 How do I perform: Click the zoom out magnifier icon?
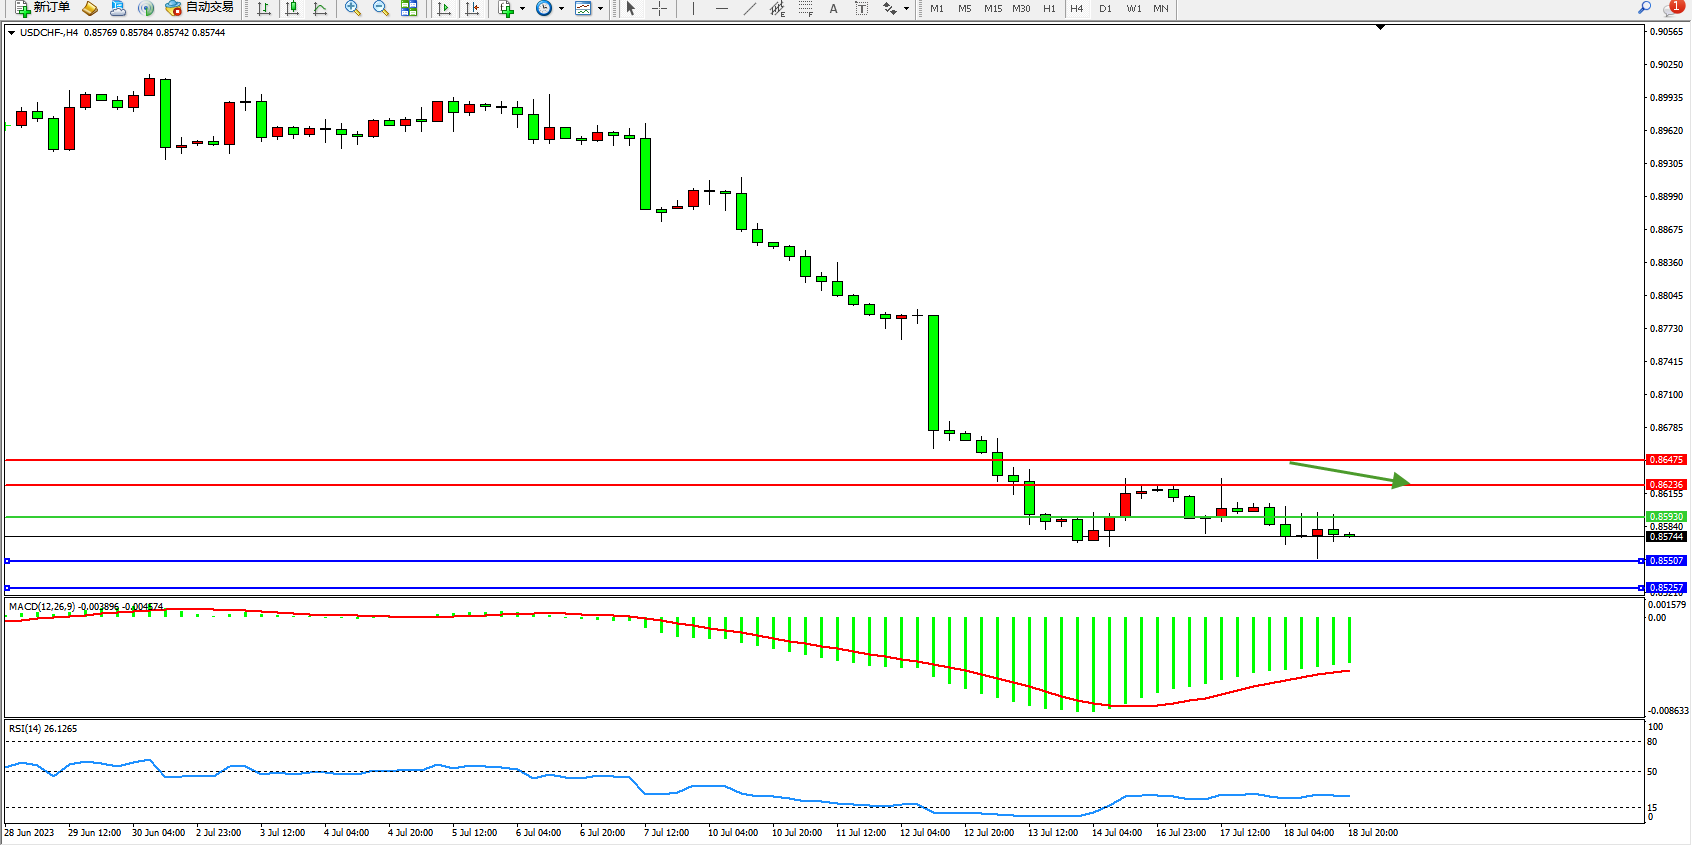pos(381,8)
